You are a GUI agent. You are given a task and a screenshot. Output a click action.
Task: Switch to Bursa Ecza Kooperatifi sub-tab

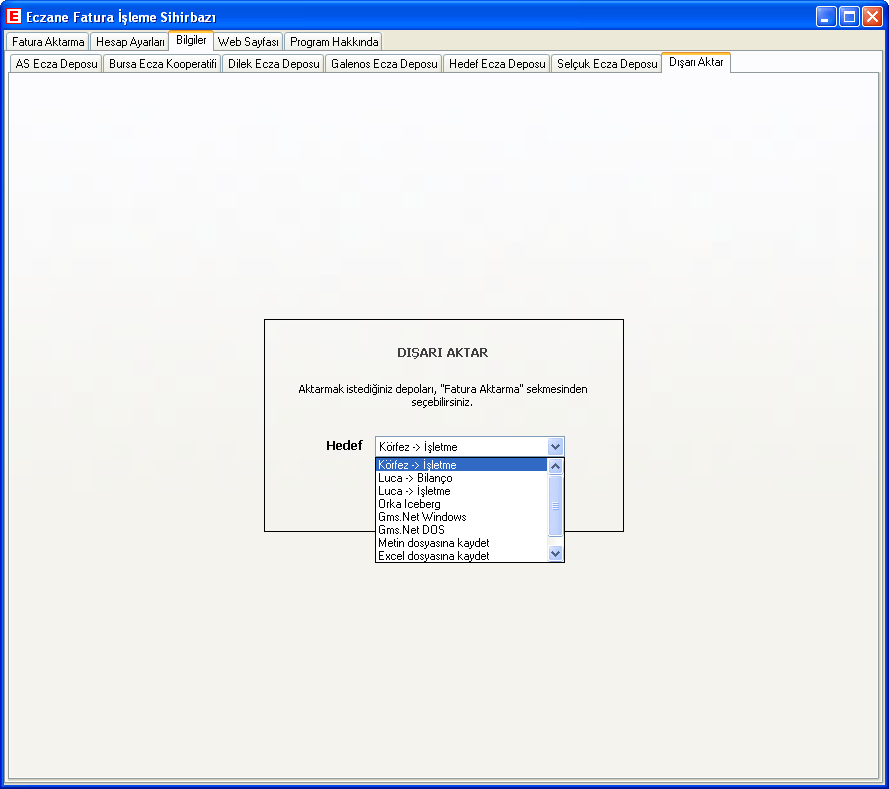pos(162,64)
